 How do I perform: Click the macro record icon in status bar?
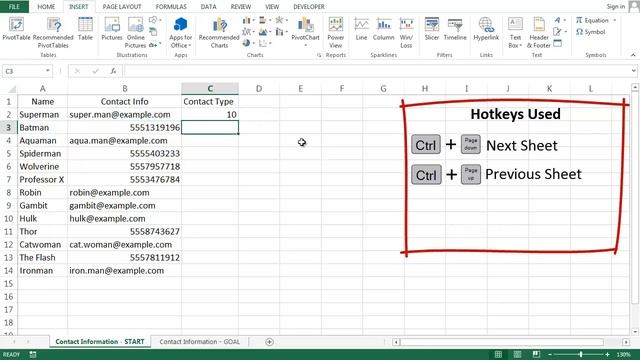[33, 354]
